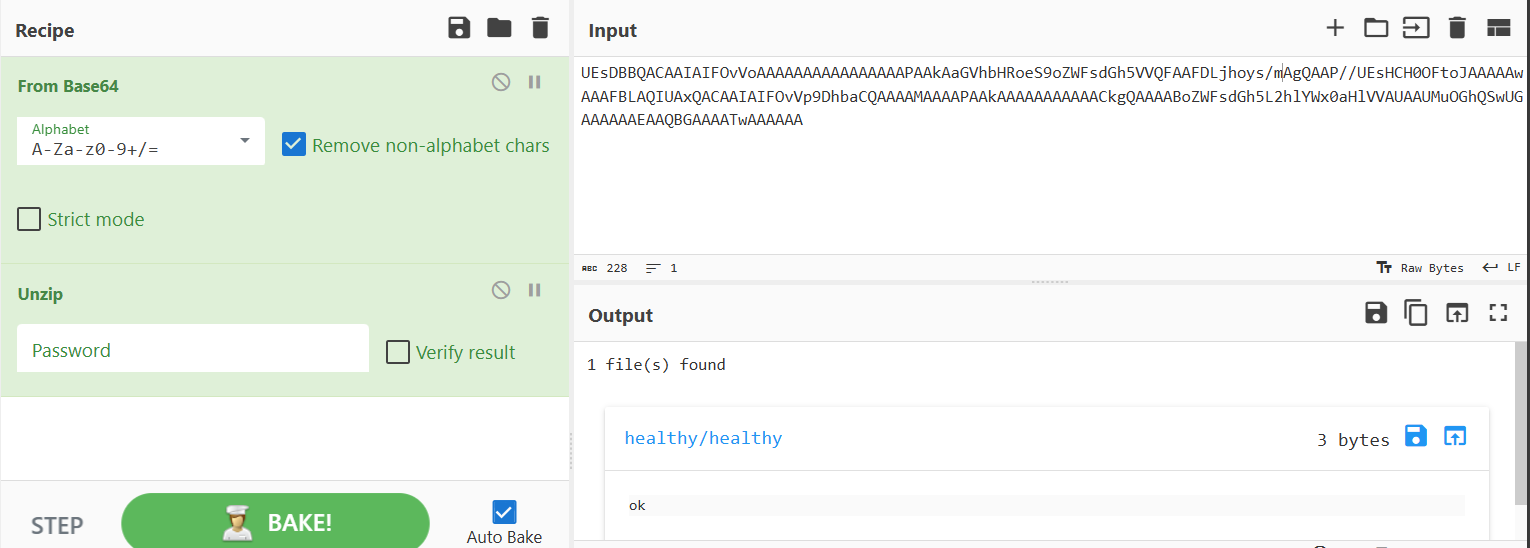Clear input and output
Viewport: 1530px width, 548px height.
tap(1457, 28)
